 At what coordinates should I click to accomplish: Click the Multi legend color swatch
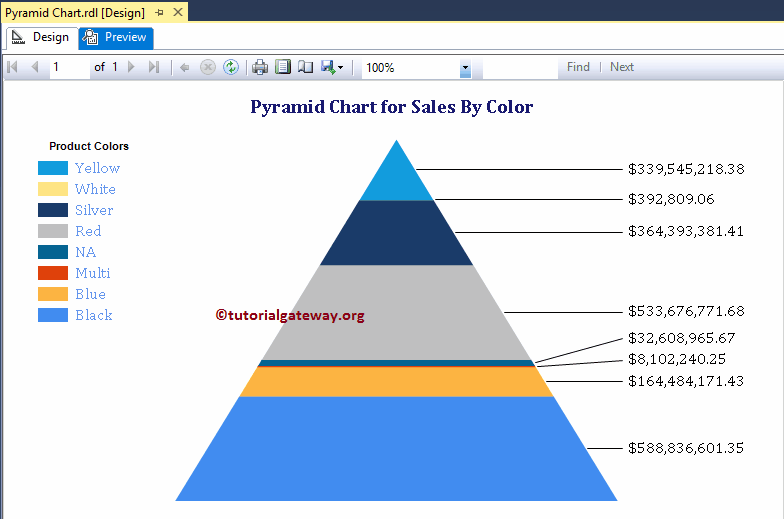point(53,273)
